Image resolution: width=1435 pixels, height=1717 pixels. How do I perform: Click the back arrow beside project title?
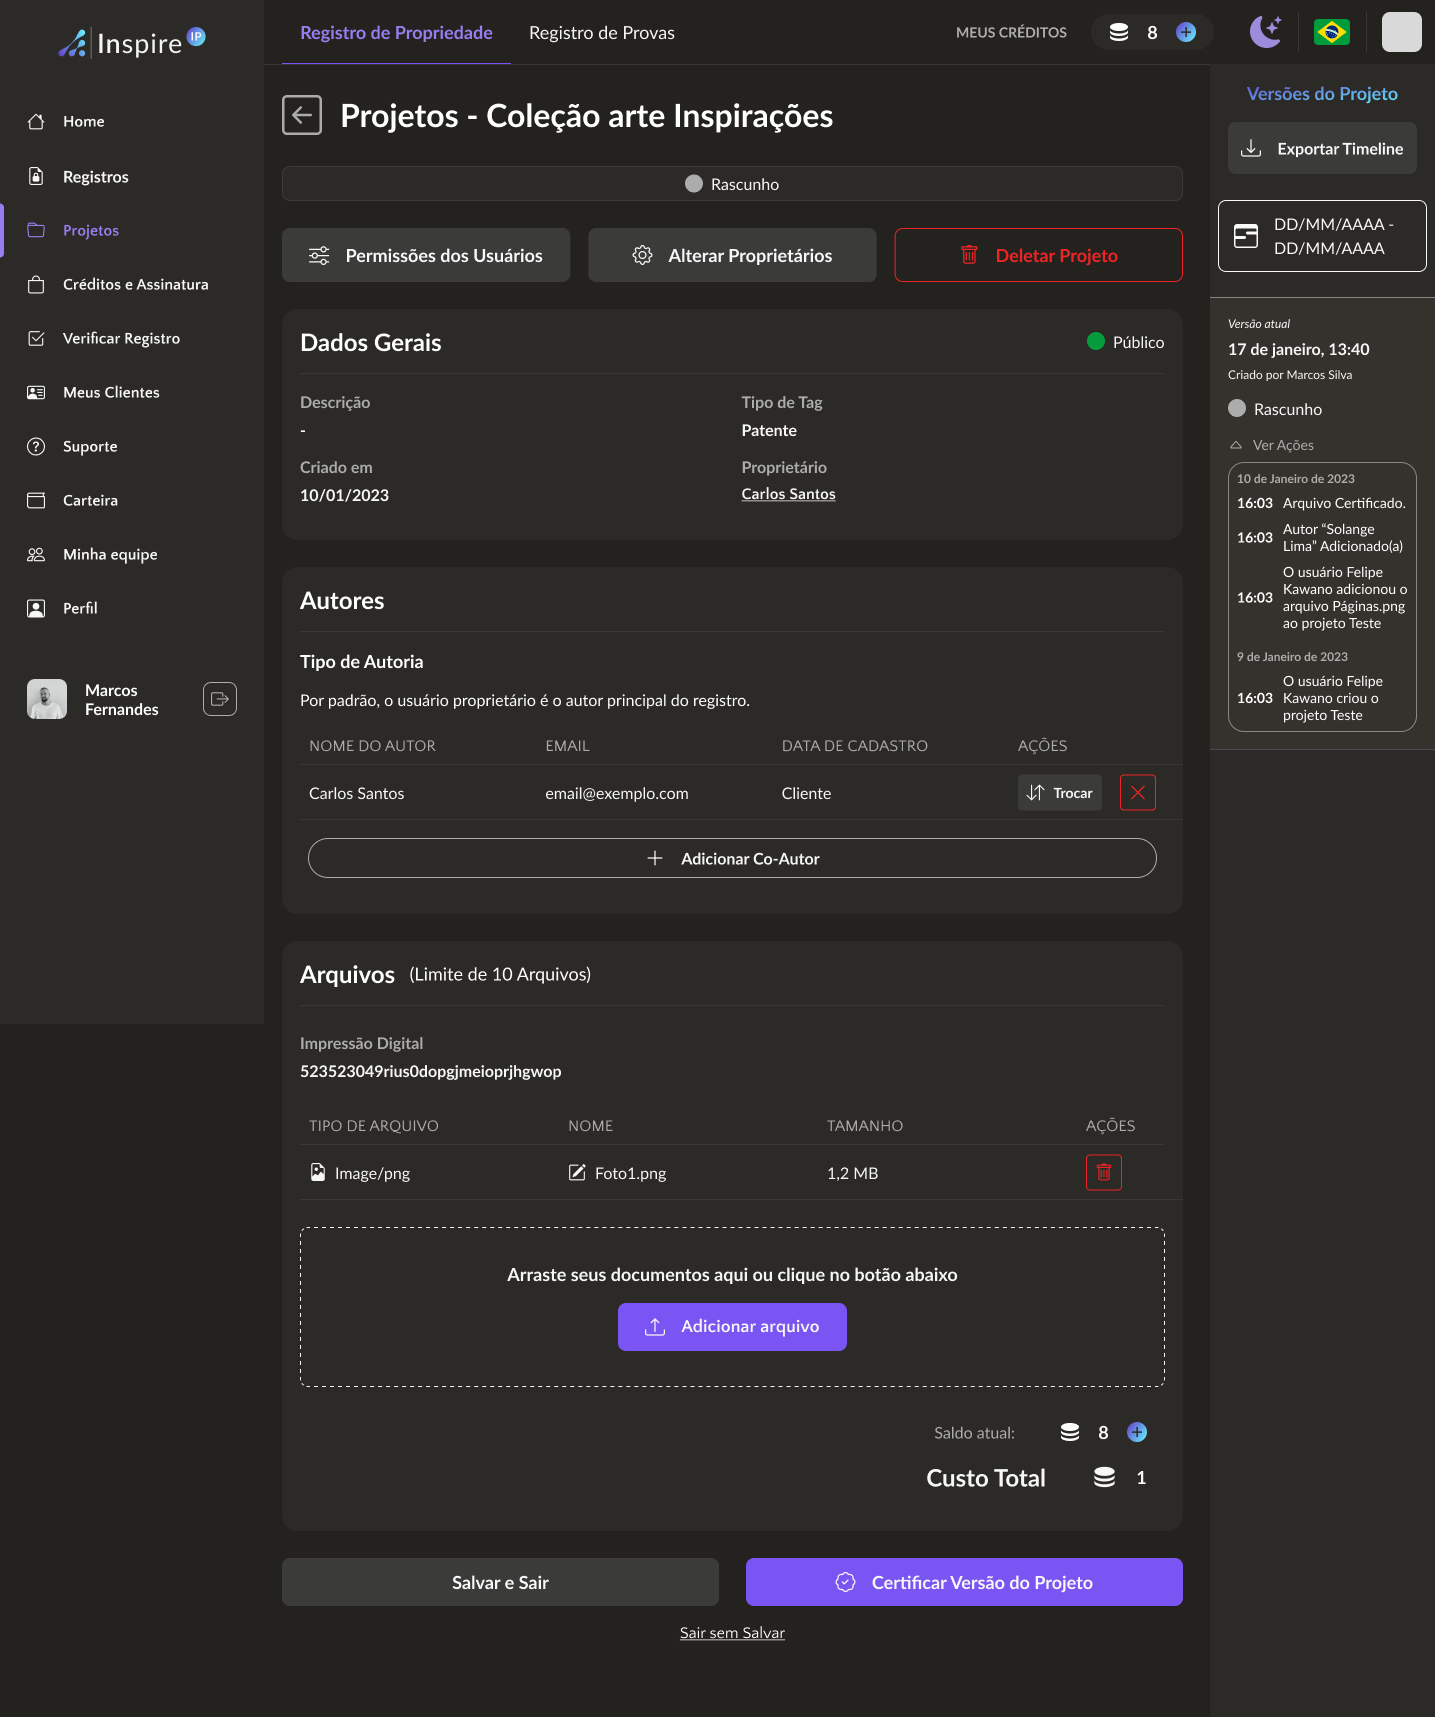click(302, 115)
